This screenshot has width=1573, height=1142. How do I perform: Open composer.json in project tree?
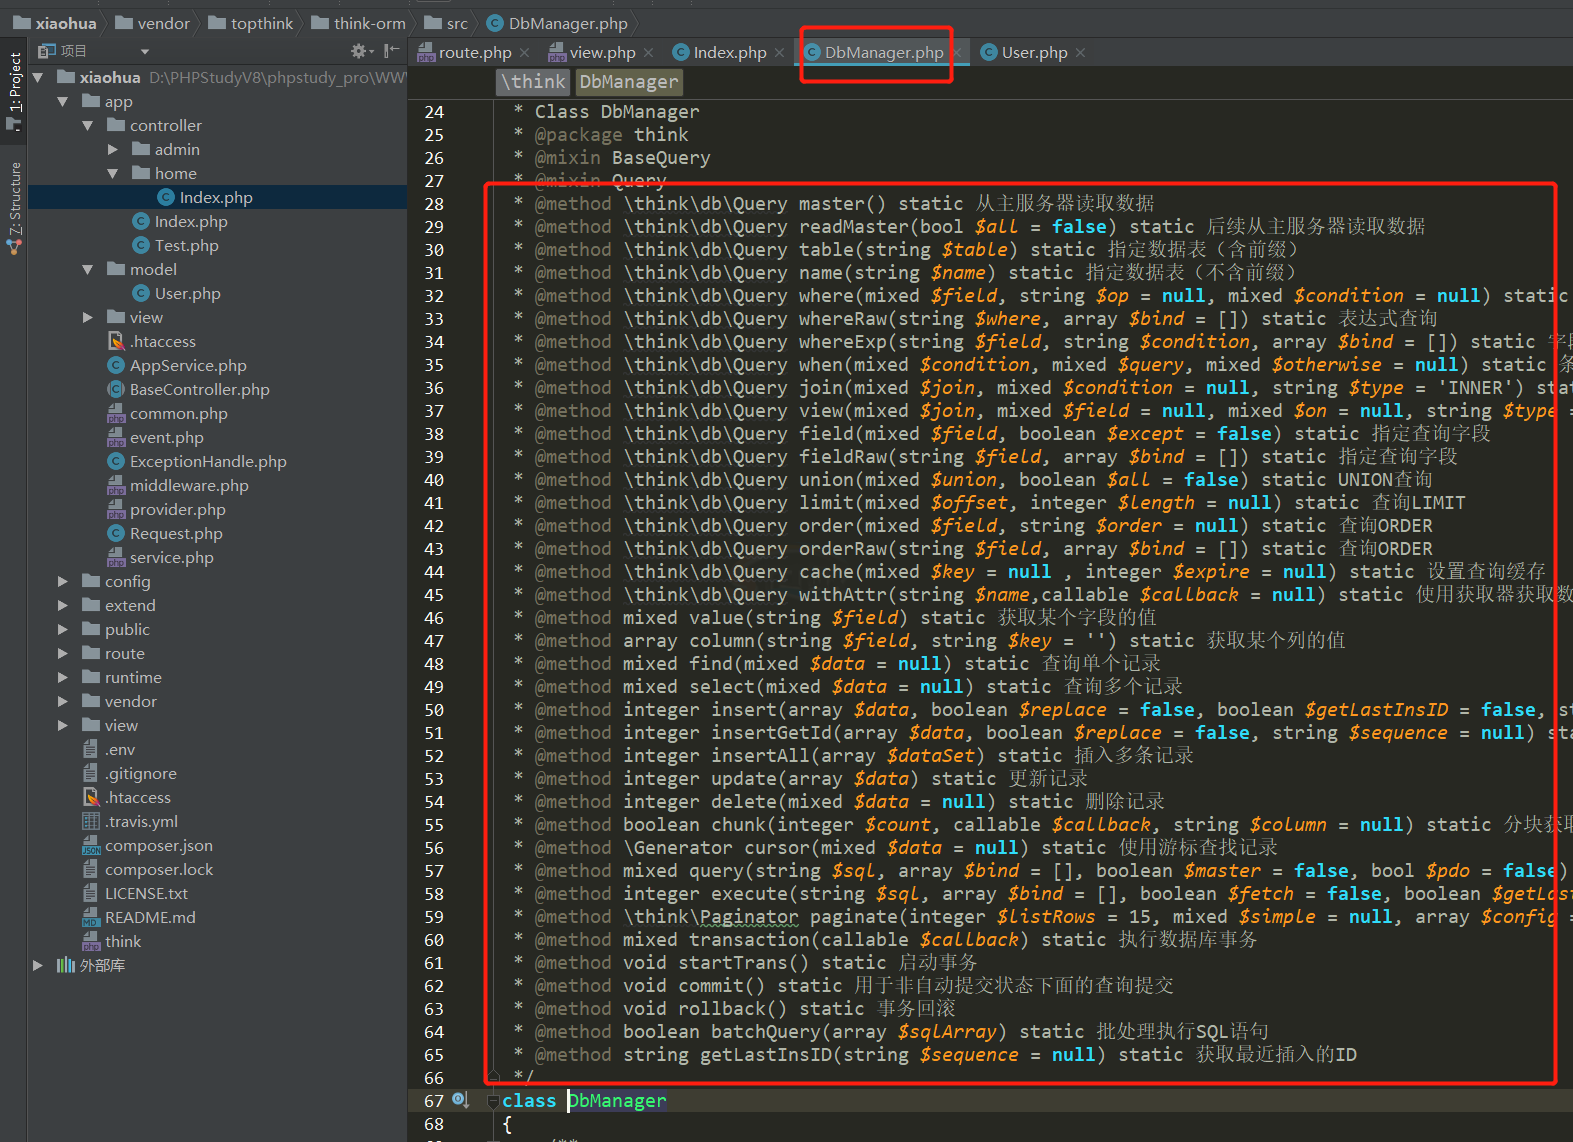coord(148,845)
